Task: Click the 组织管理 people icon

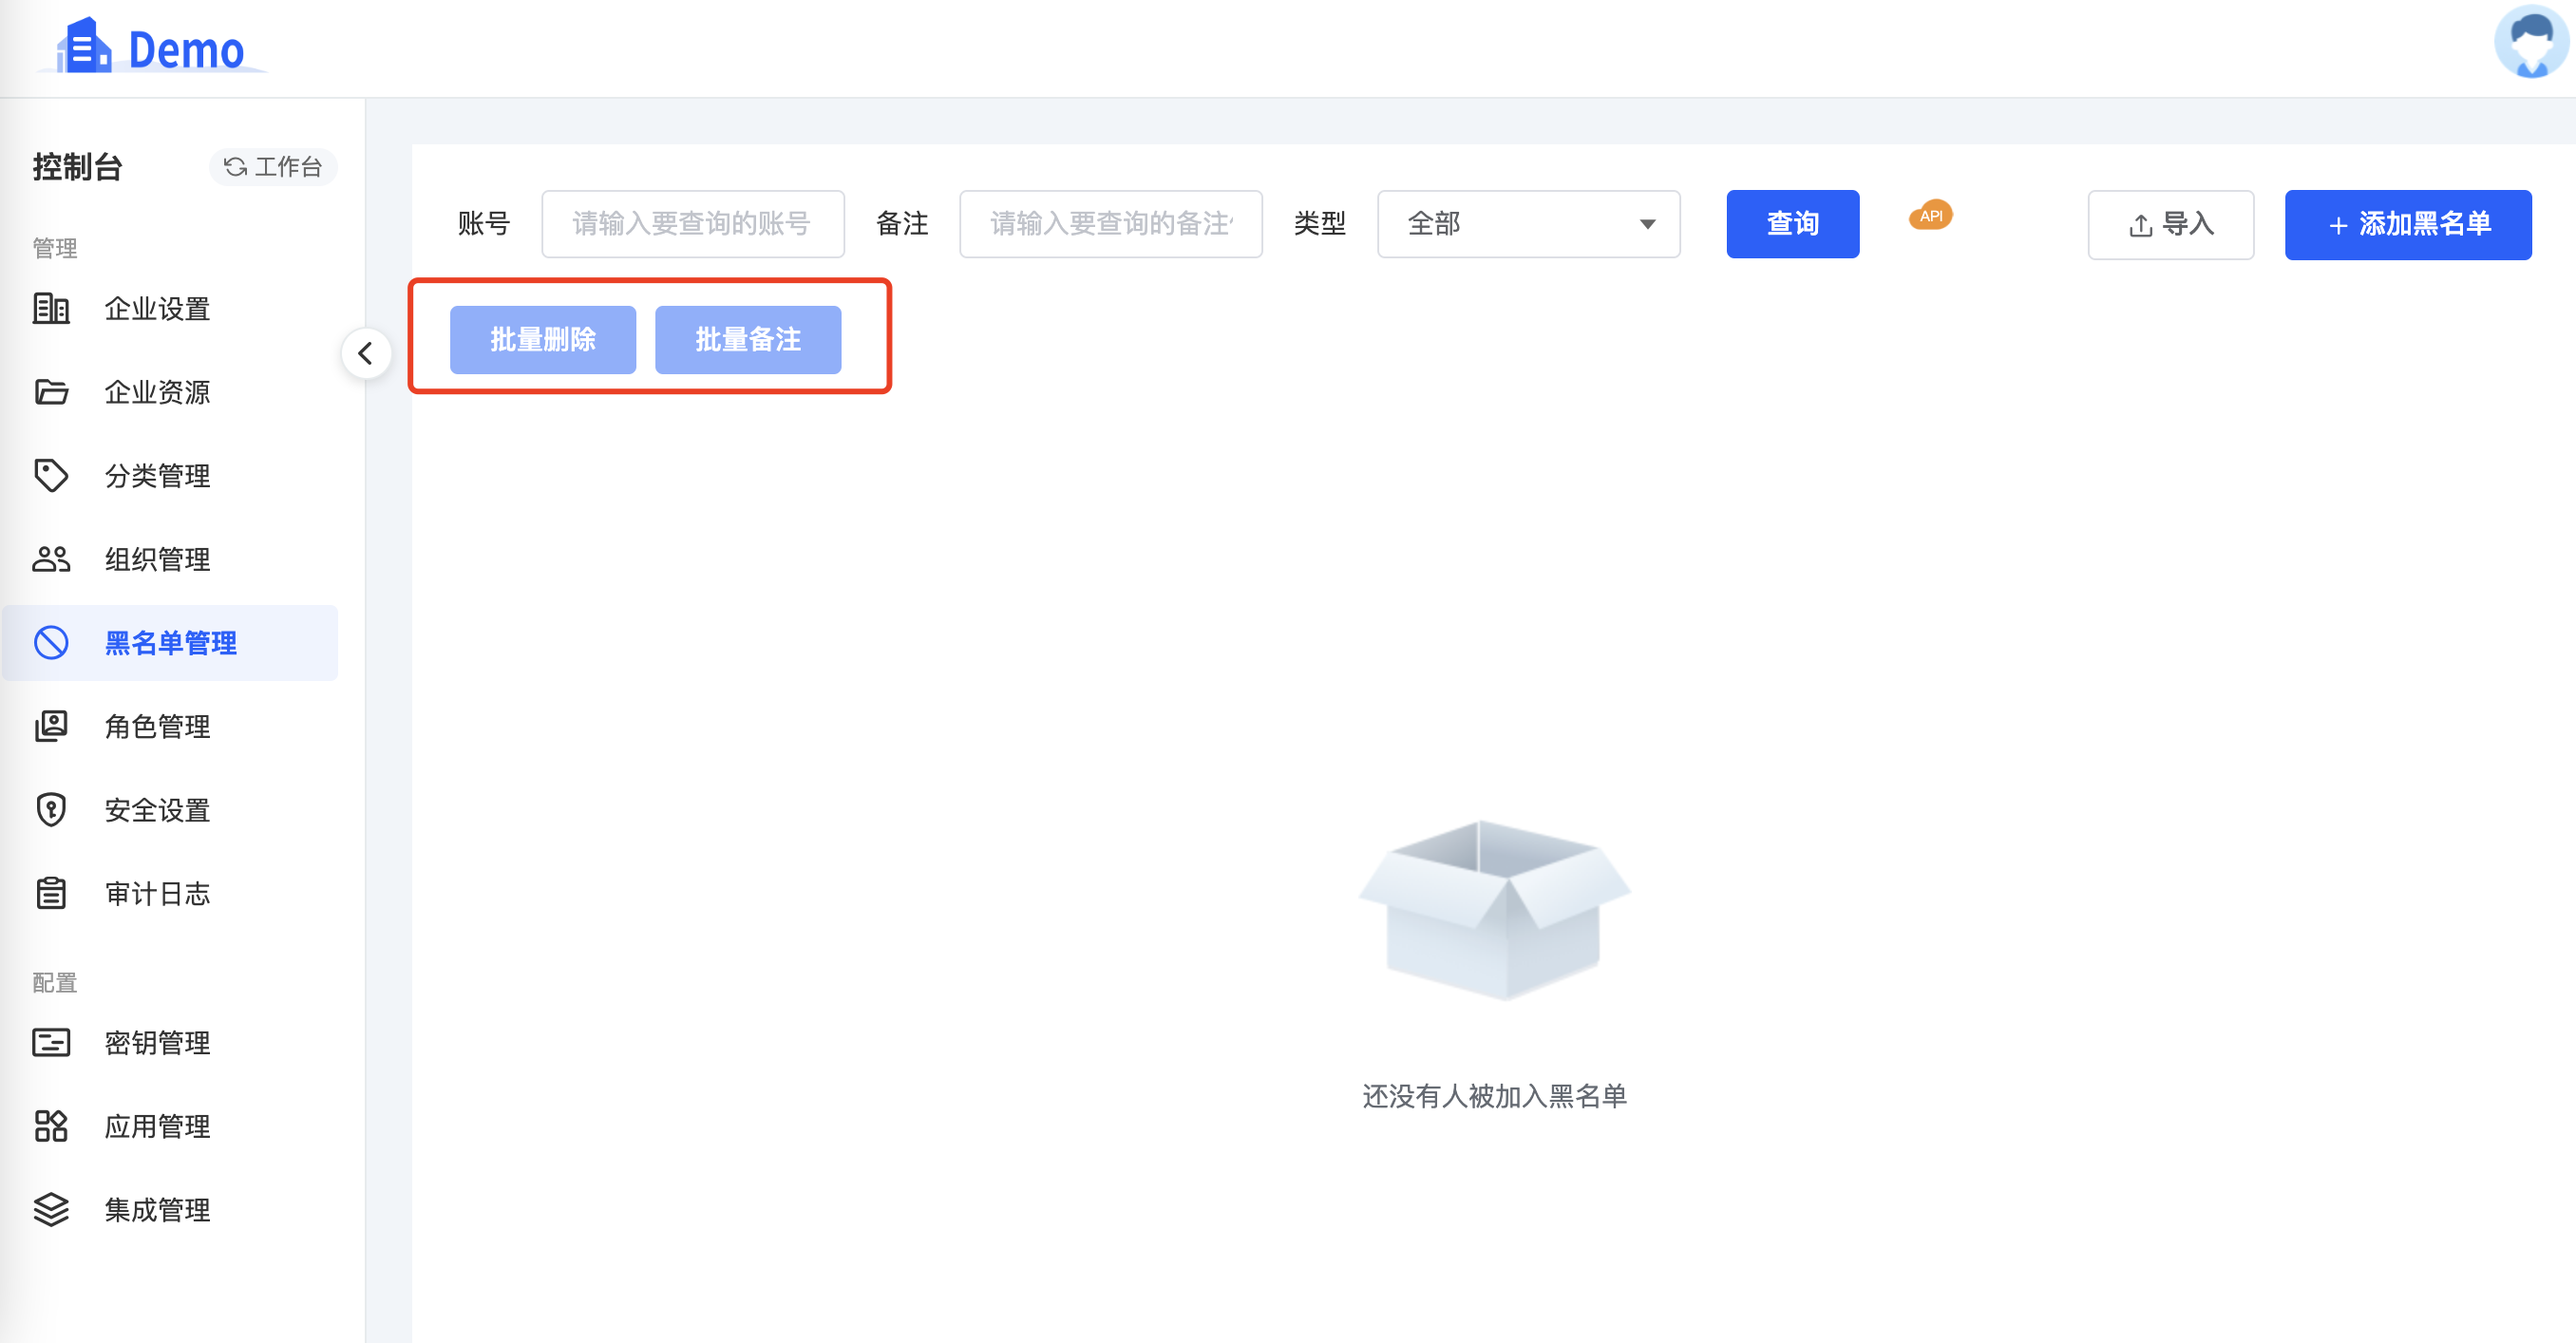Action: pyautogui.click(x=51, y=559)
